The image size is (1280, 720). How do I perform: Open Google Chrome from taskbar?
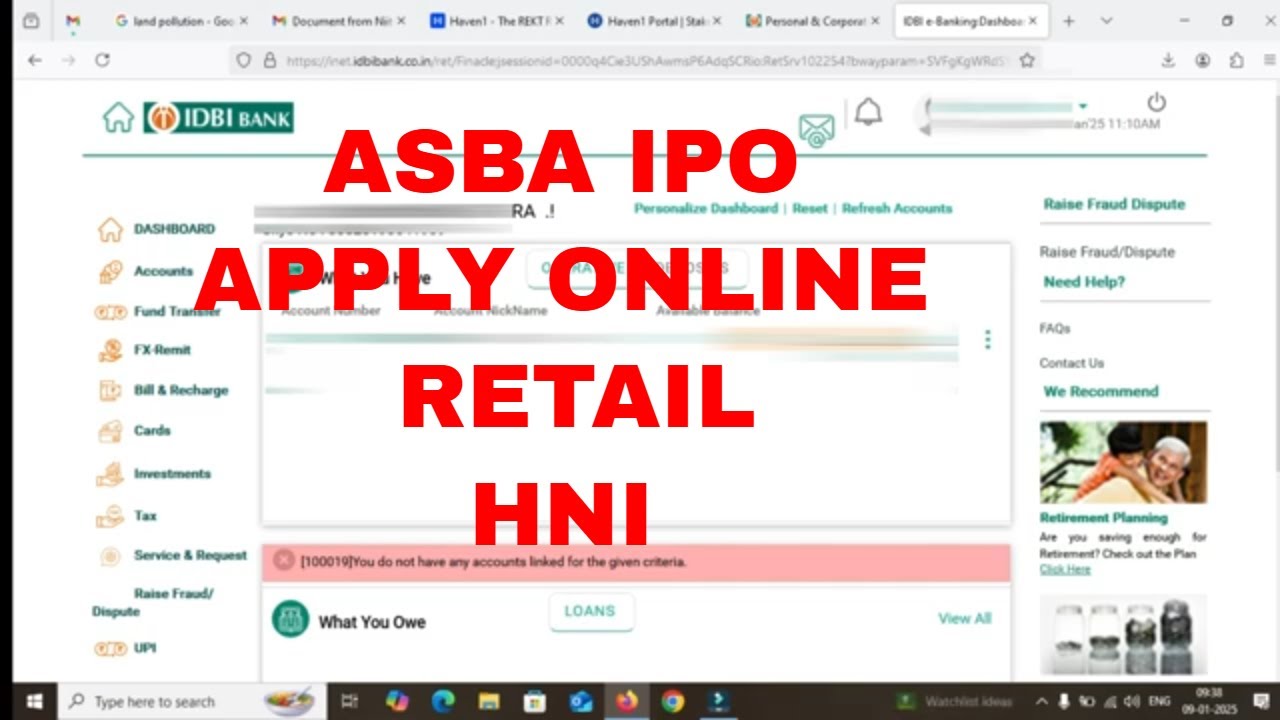pyautogui.click(x=673, y=701)
